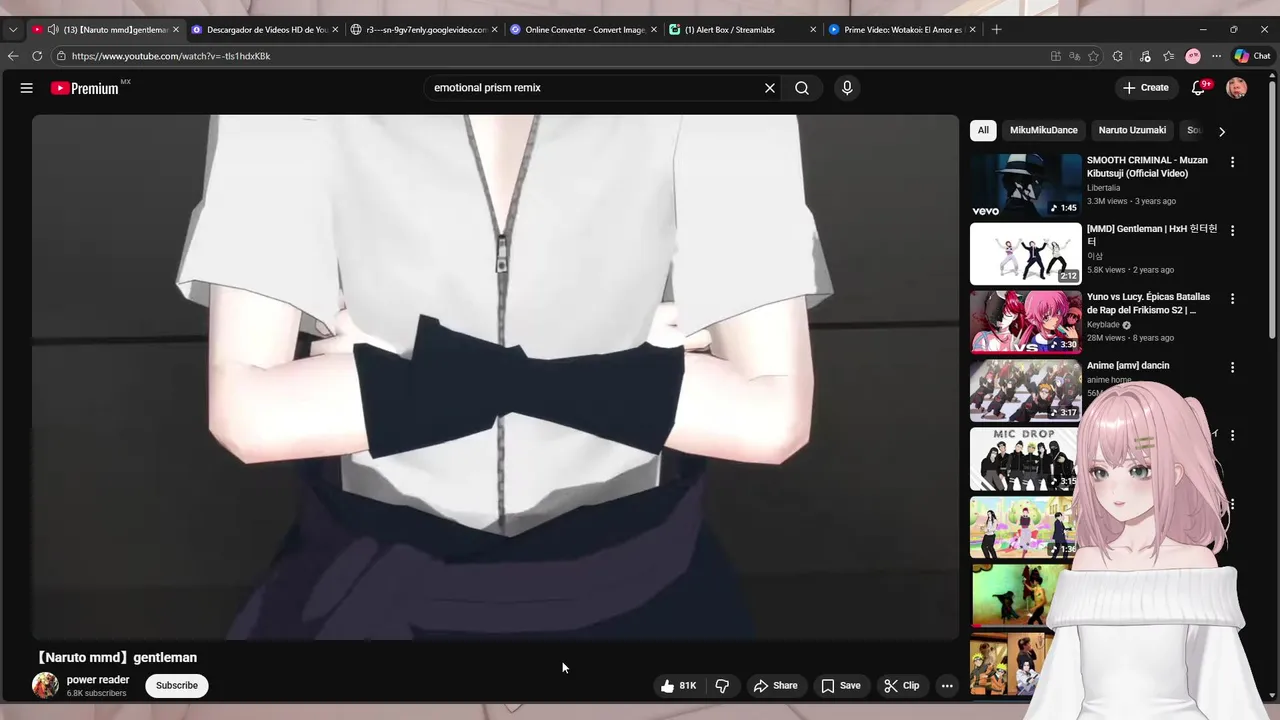Open options for Yuno vs Lucy video

click(x=1232, y=299)
